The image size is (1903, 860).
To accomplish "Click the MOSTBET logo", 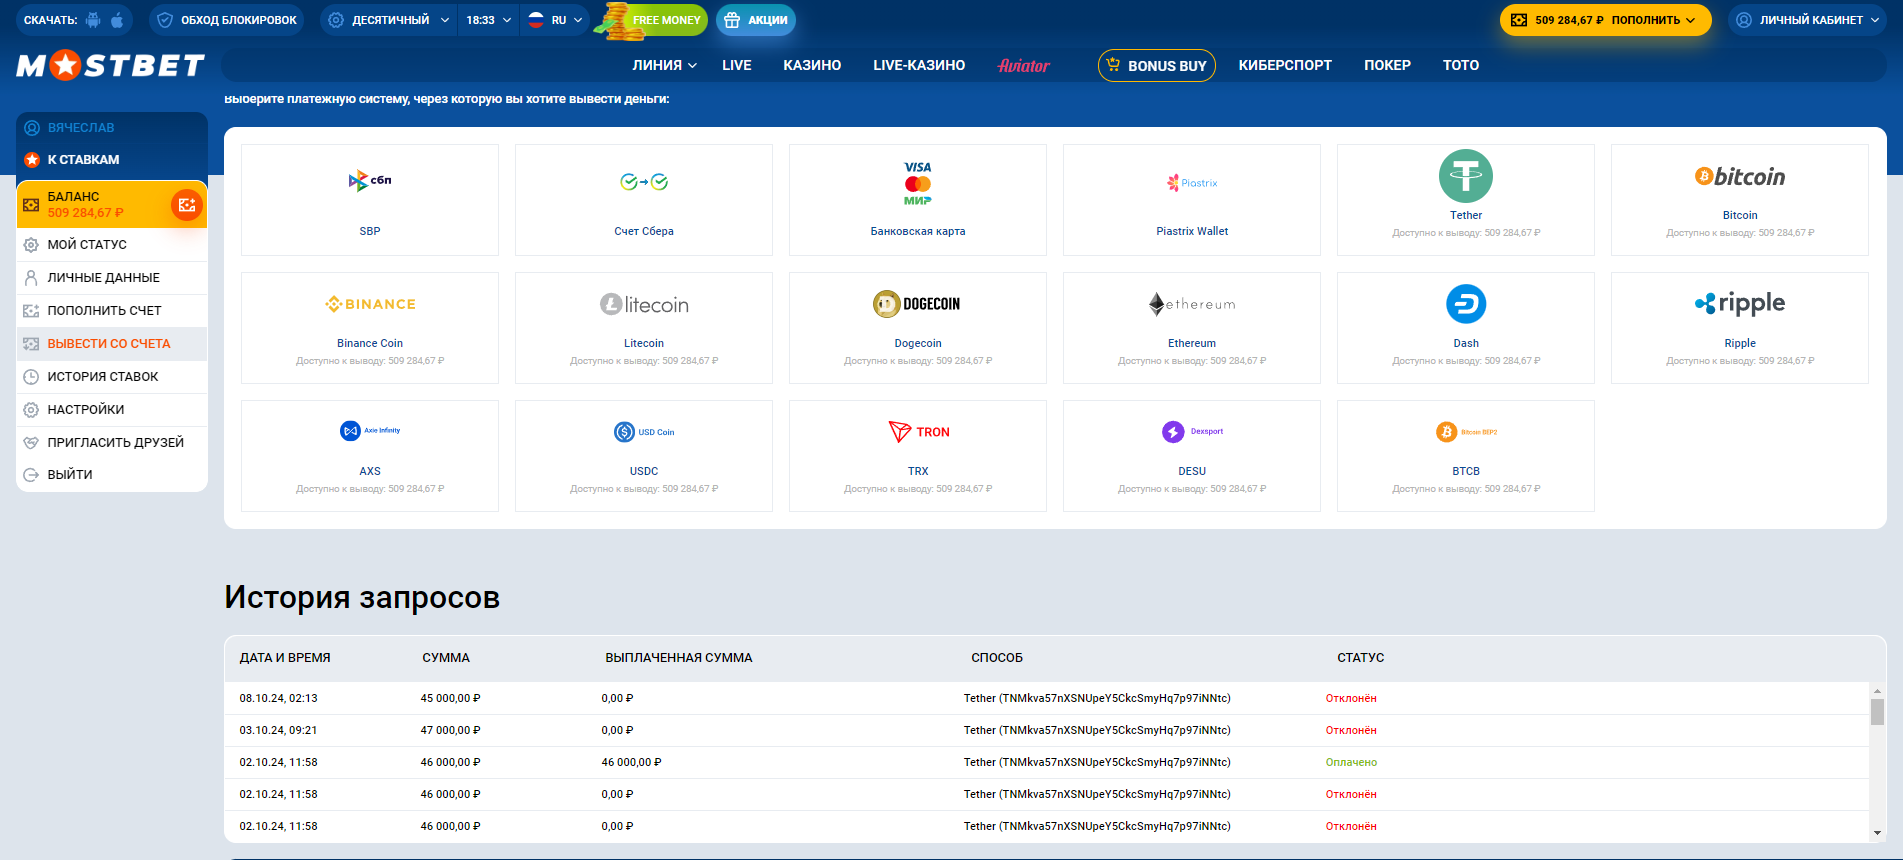I will tap(110, 66).
